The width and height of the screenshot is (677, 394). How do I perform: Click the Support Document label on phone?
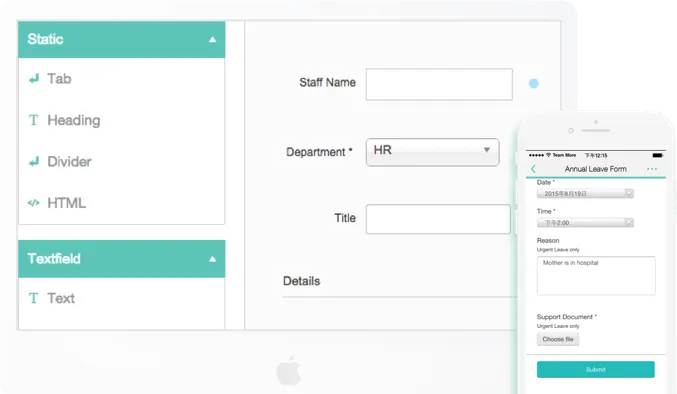point(566,317)
